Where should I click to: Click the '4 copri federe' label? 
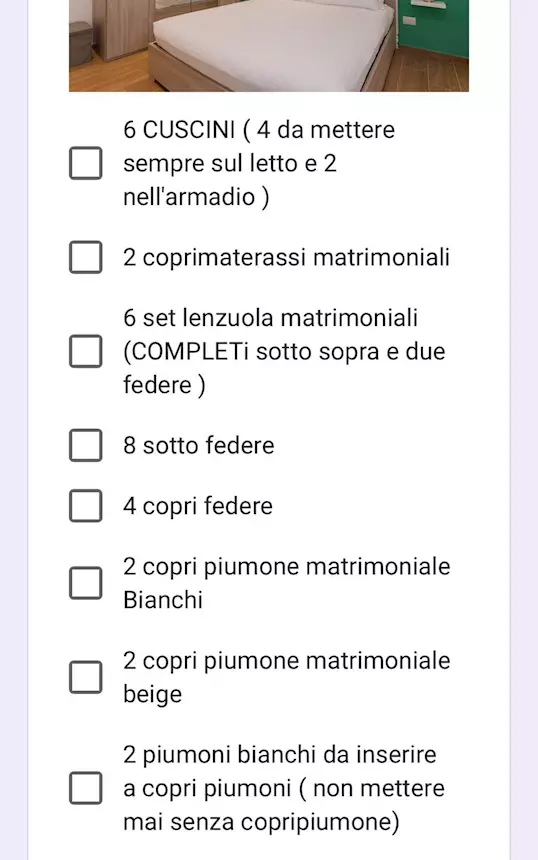tap(197, 506)
